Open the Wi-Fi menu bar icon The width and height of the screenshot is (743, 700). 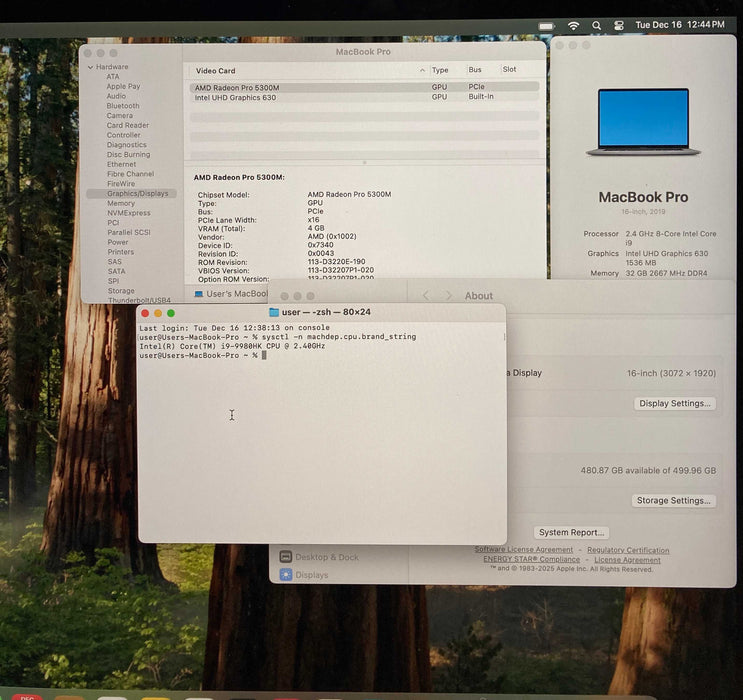[573, 26]
